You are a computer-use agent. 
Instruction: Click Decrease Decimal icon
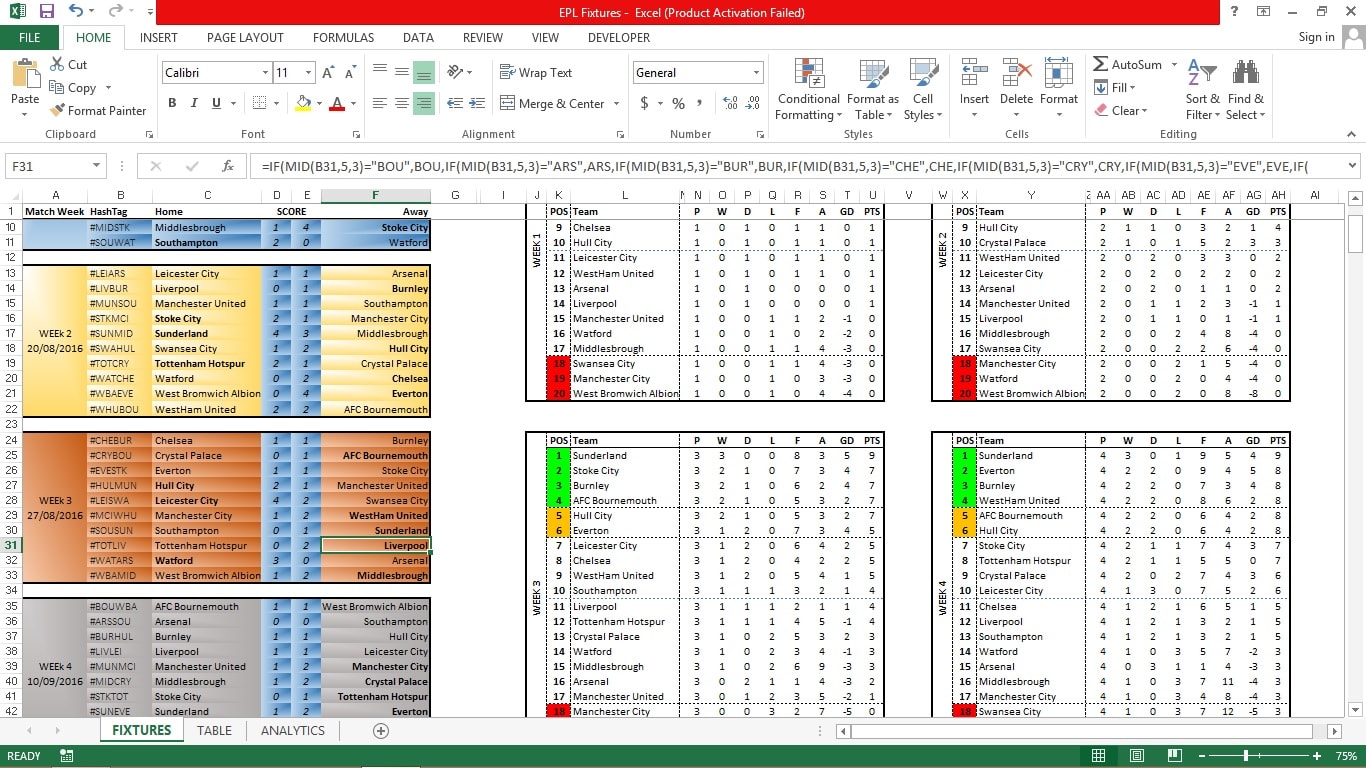pyautogui.click(x=753, y=103)
